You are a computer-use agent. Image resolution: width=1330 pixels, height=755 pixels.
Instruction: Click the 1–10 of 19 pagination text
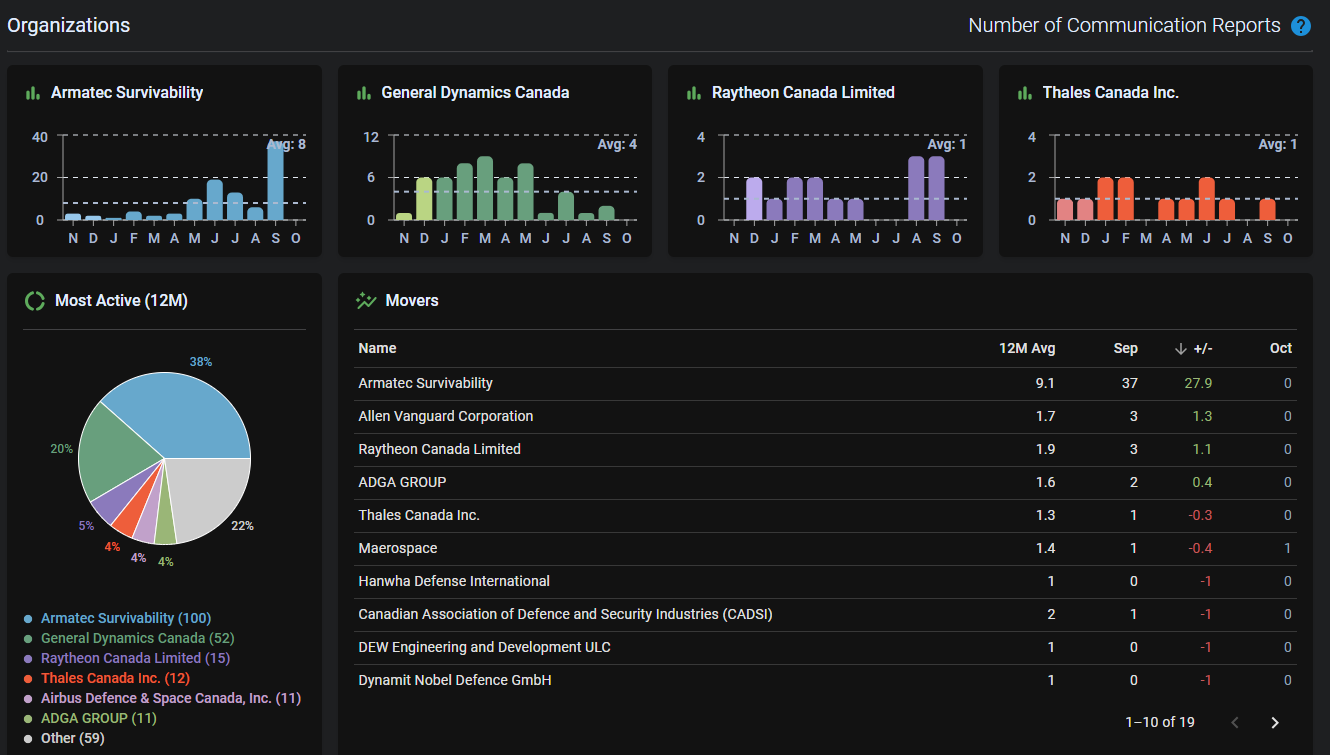(x=1160, y=722)
